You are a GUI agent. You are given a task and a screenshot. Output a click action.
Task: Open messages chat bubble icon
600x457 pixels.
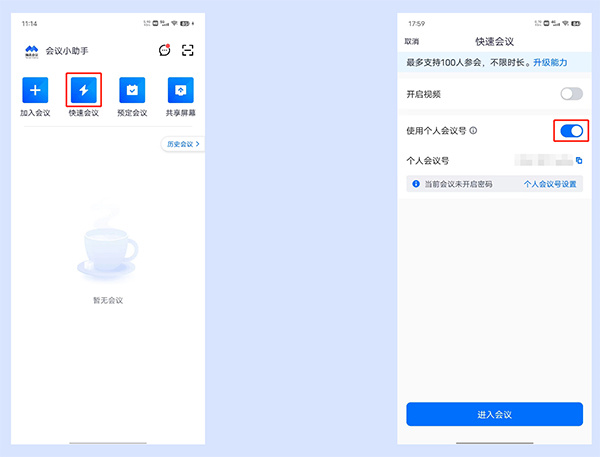pyautogui.click(x=165, y=50)
